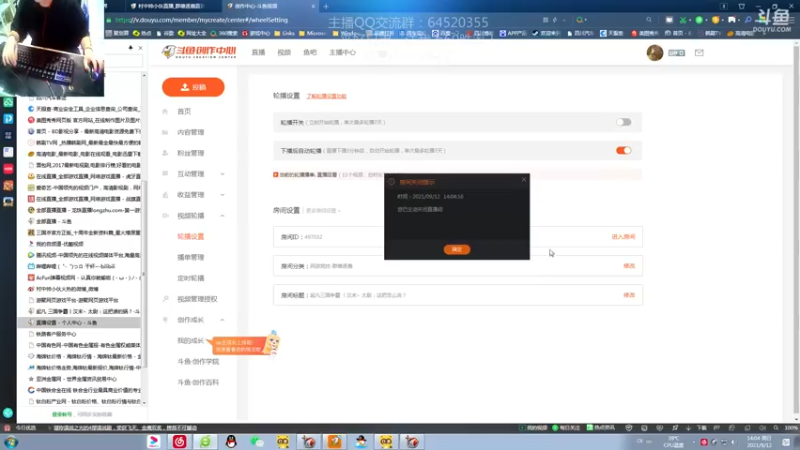Click the page vertical scrollbar
The height and width of the screenshot is (450, 800).
796,230
